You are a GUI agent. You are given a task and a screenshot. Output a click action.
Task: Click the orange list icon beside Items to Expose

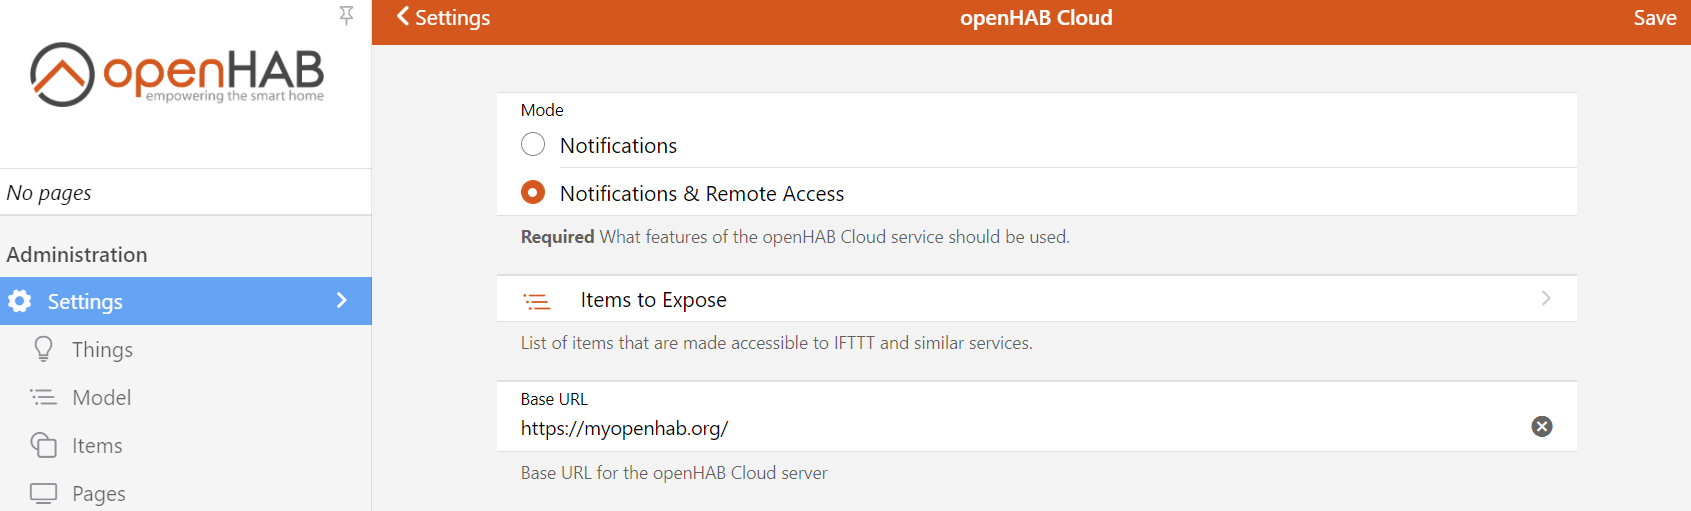(537, 300)
